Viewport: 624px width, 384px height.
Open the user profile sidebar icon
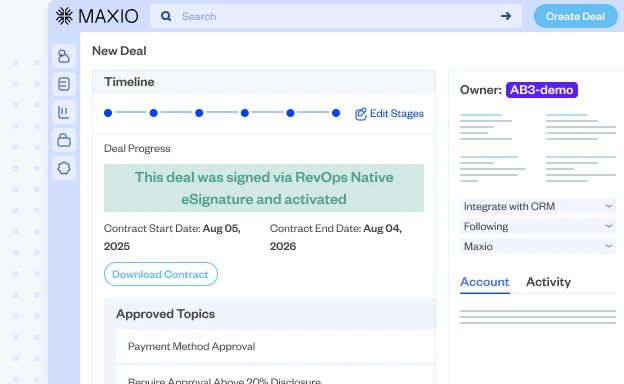[64, 56]
